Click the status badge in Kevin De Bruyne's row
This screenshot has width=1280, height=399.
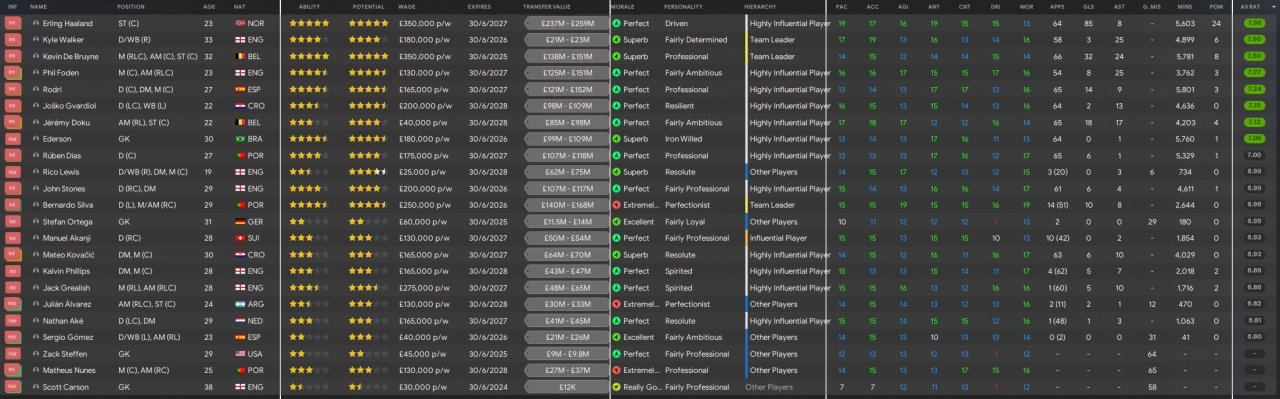pos(13,56)
